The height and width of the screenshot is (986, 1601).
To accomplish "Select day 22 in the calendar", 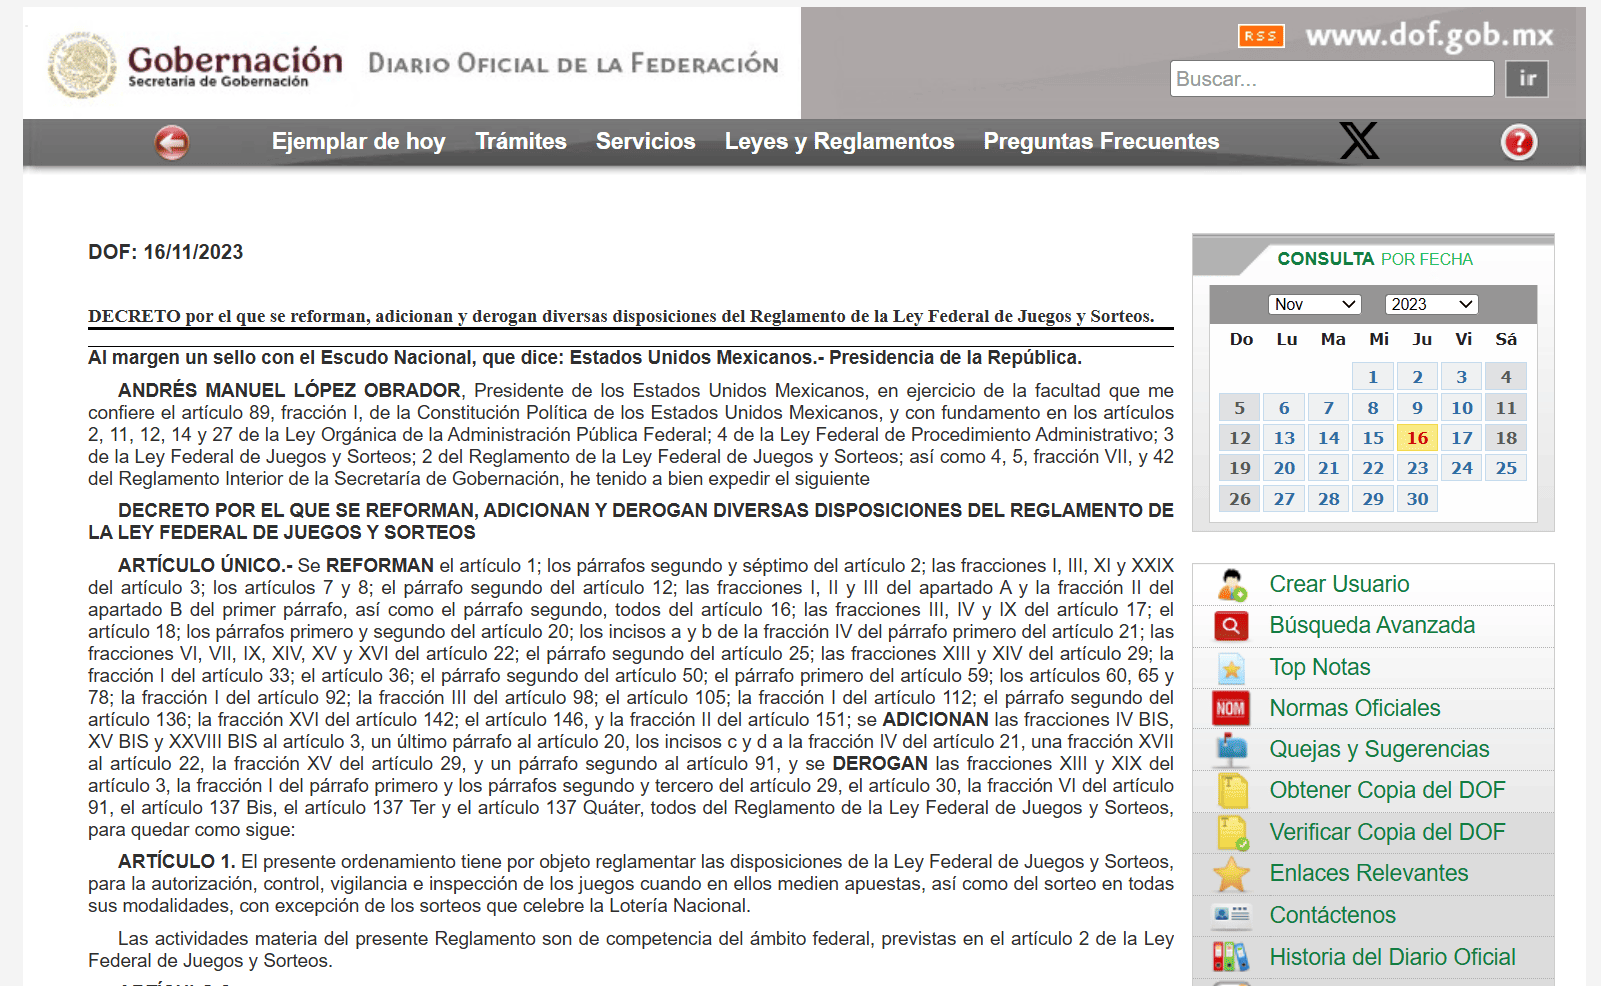I will (1373, 468).
